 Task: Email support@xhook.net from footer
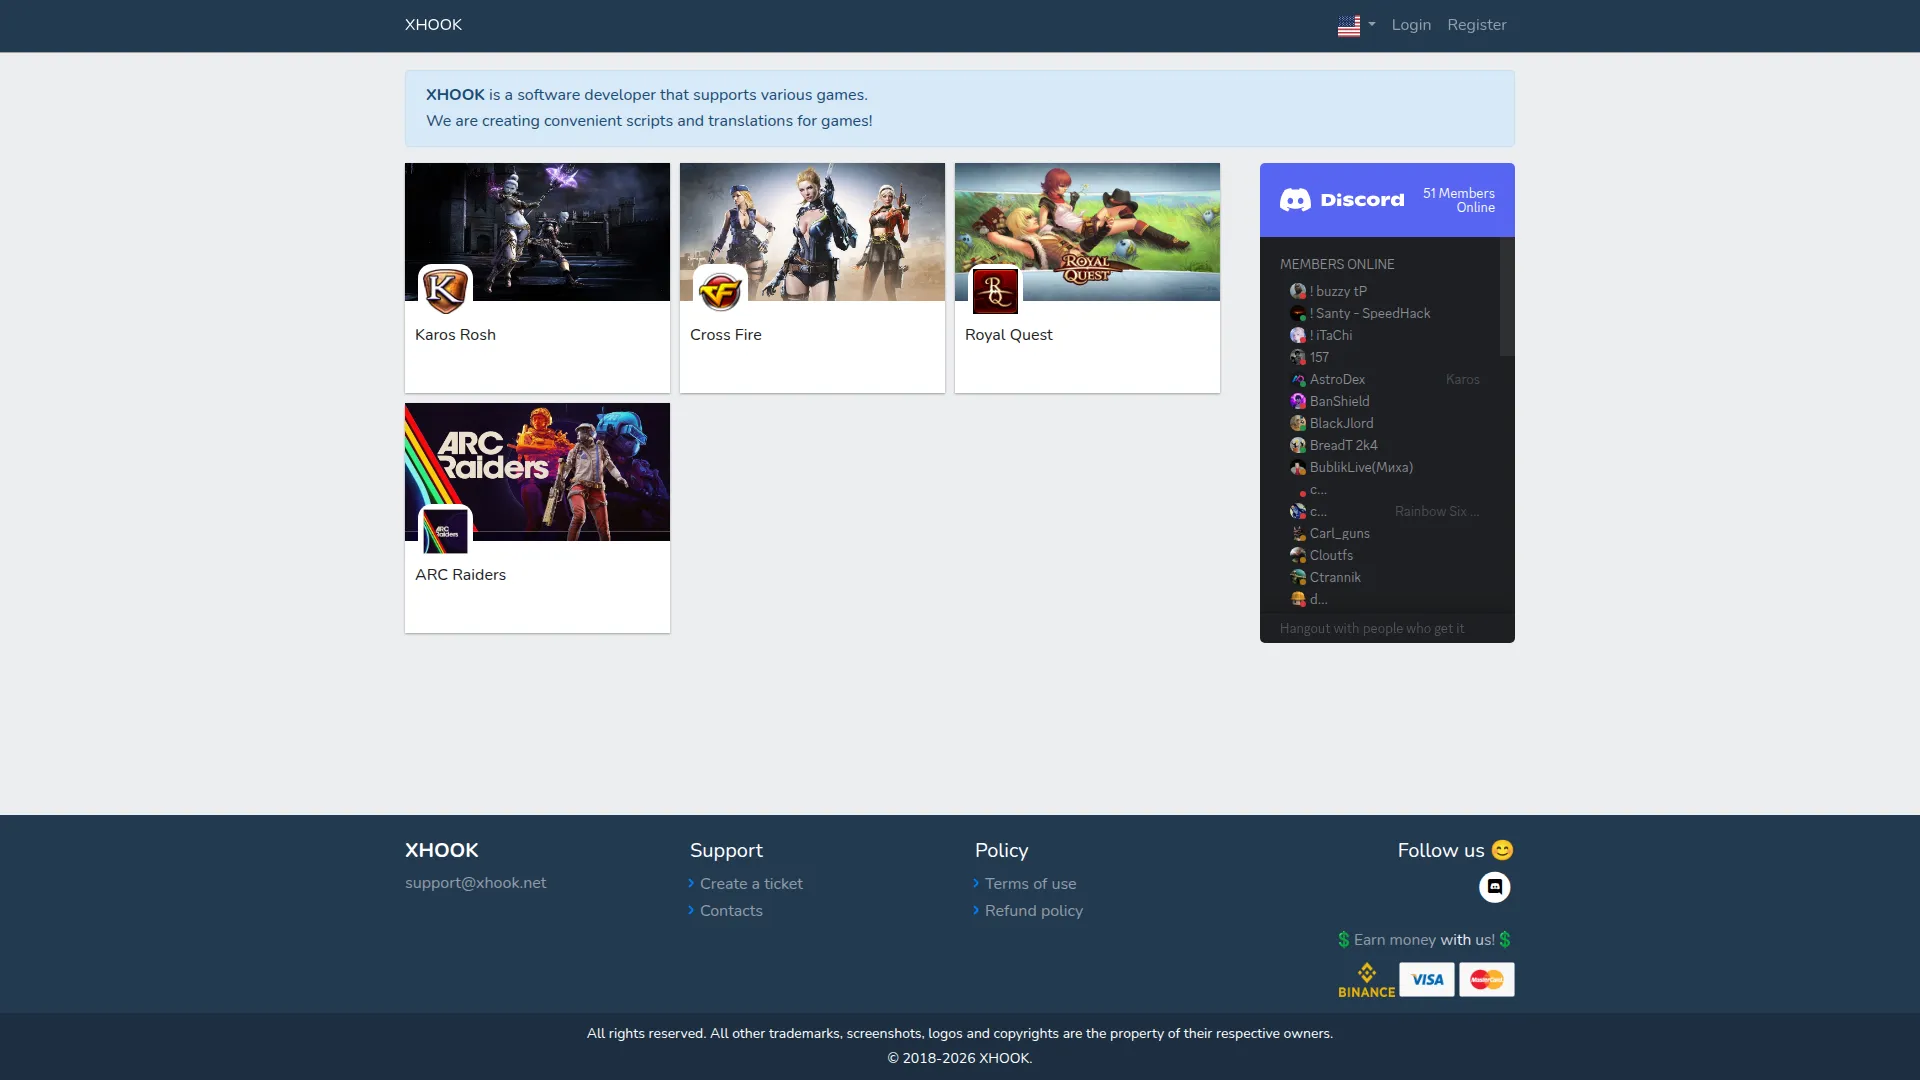coord(475,883)
